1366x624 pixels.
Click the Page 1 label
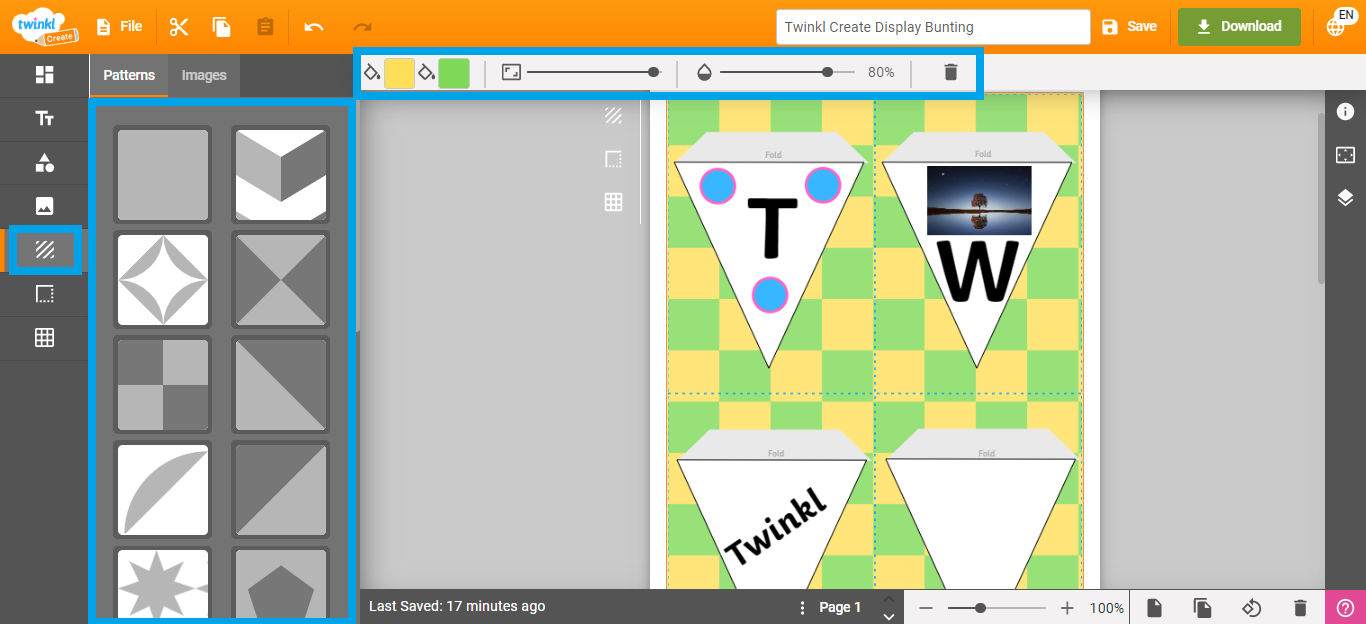coord(840,607)
